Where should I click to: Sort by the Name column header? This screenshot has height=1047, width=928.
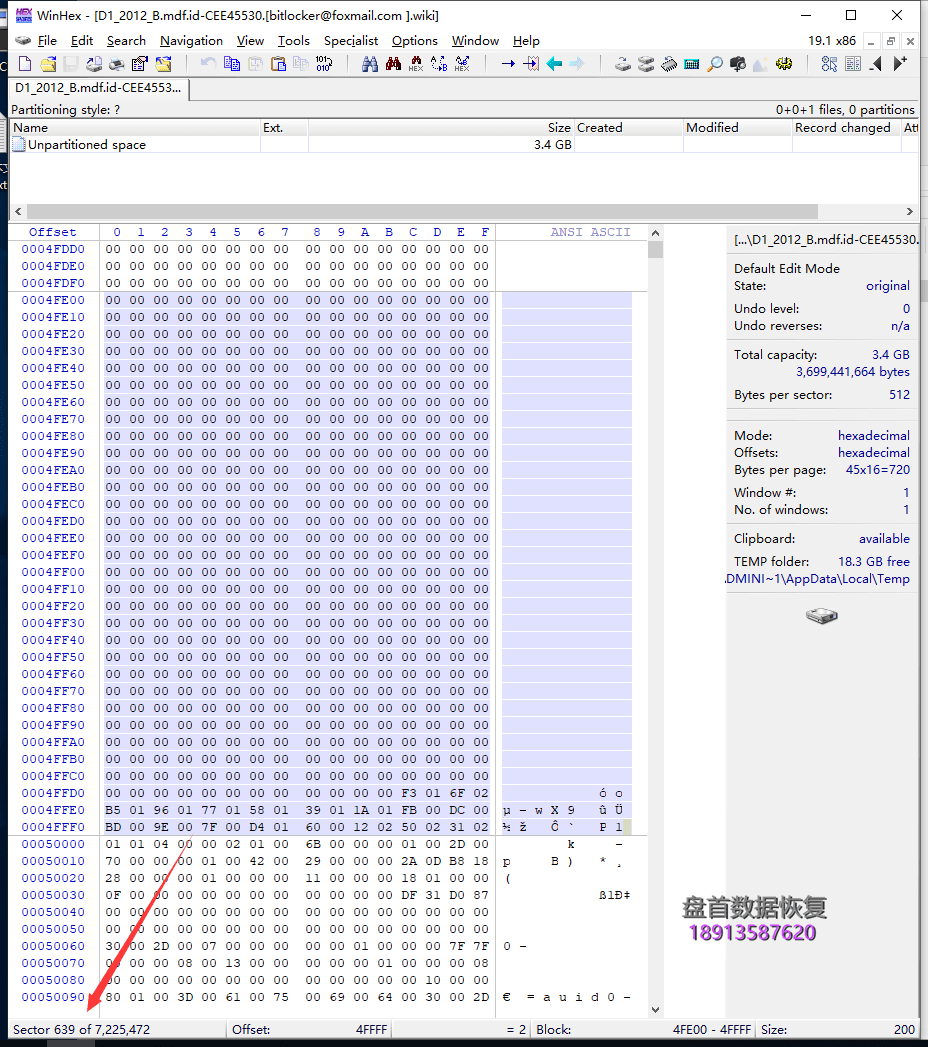coord(136,128)
